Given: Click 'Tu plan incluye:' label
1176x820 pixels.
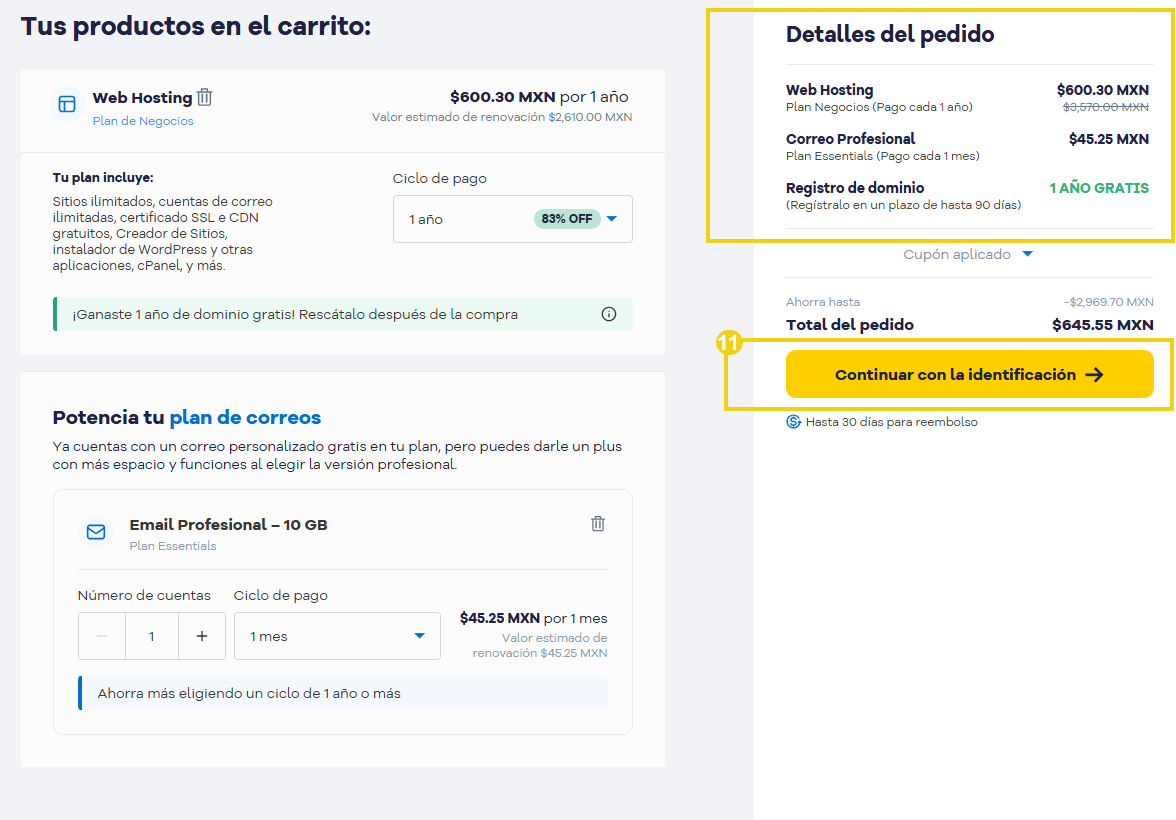Looking at the screenshot, I should click(103, 178).
